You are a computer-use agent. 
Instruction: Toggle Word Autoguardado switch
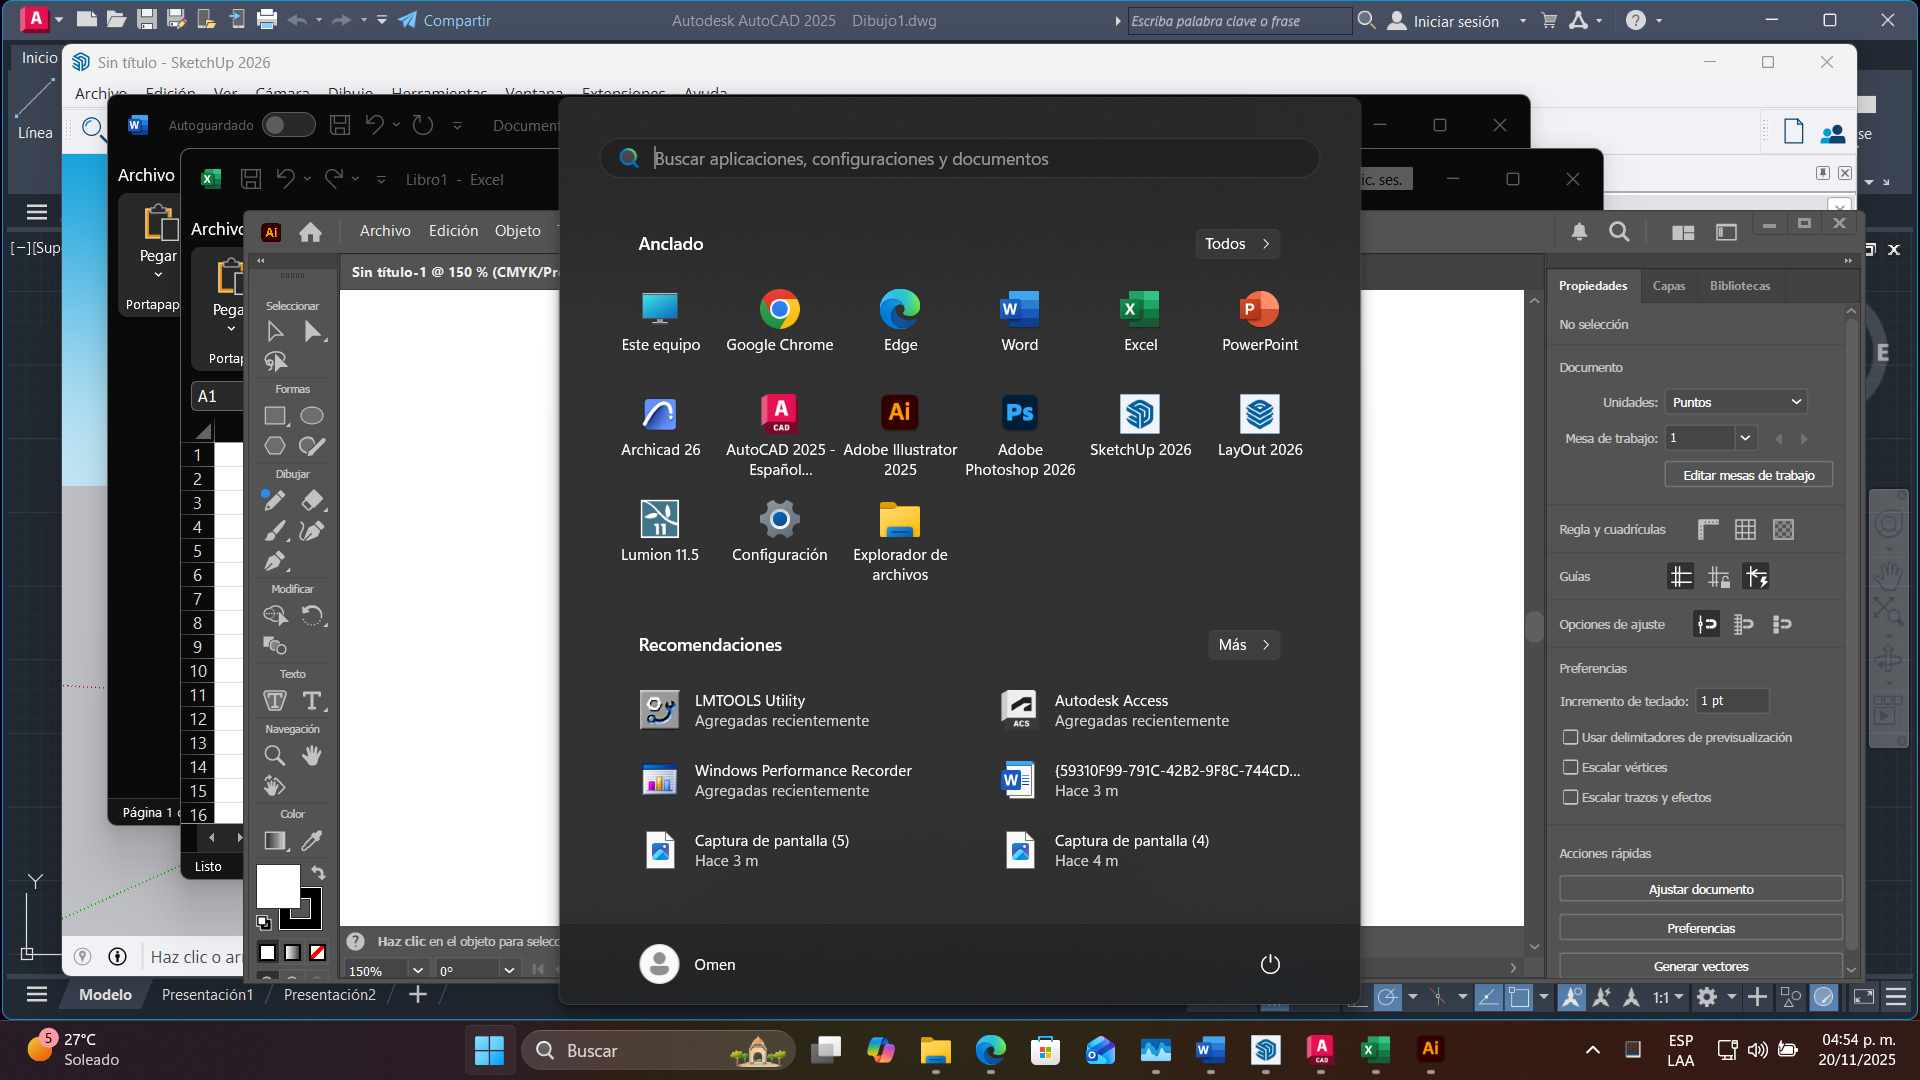(x=288, y=125)
